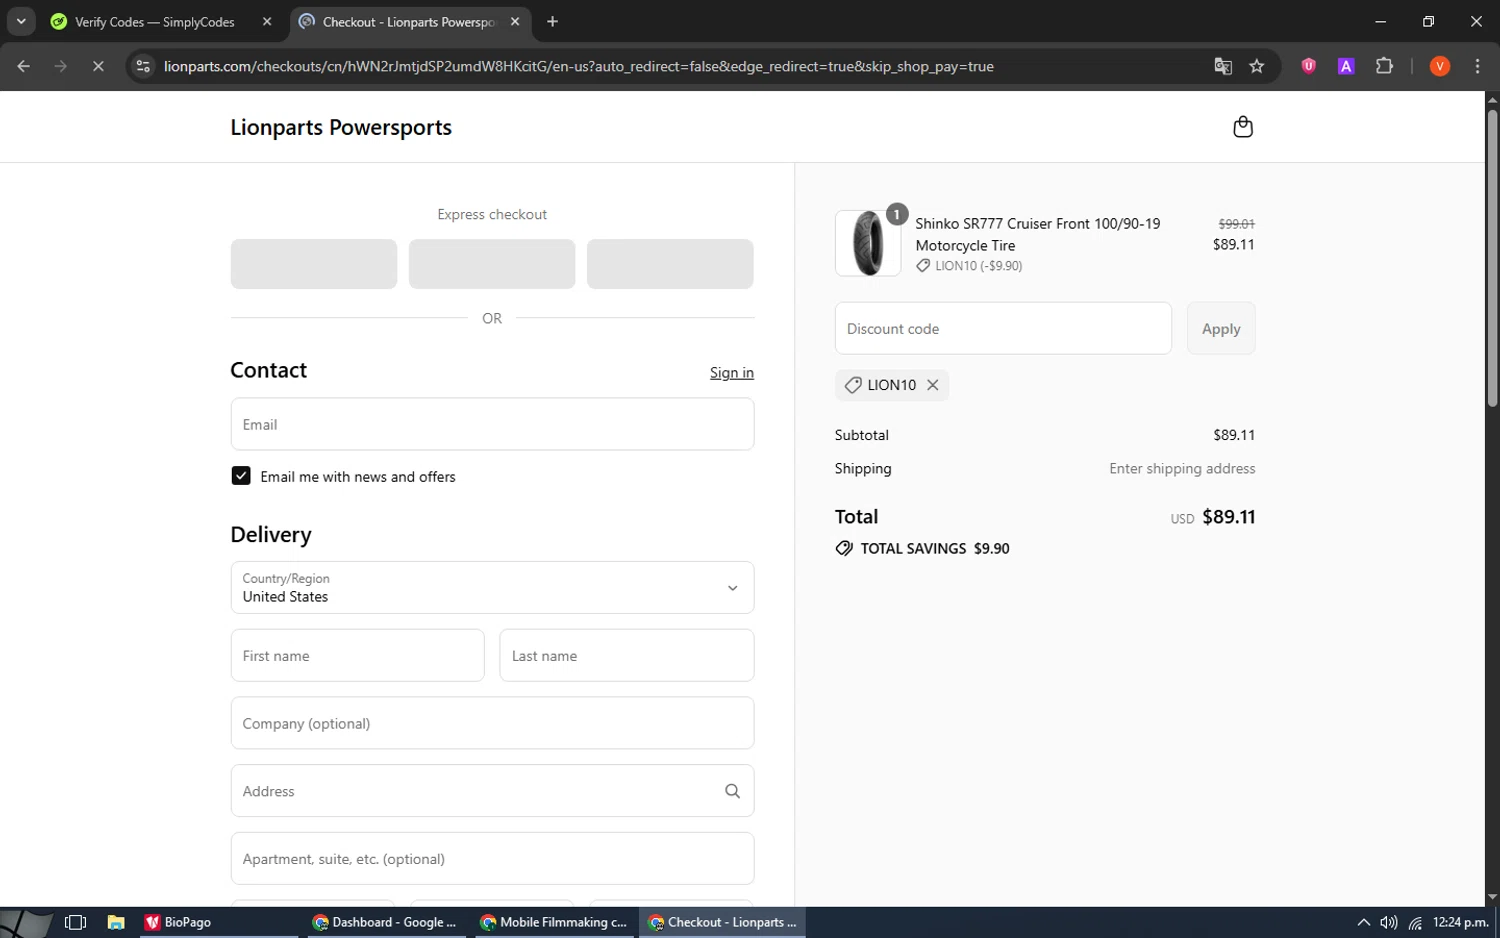Switch to Dashboard - Google Chrome taskbar window
Image resolution: width=1500 pixels, height=938 pixels.
385,922
